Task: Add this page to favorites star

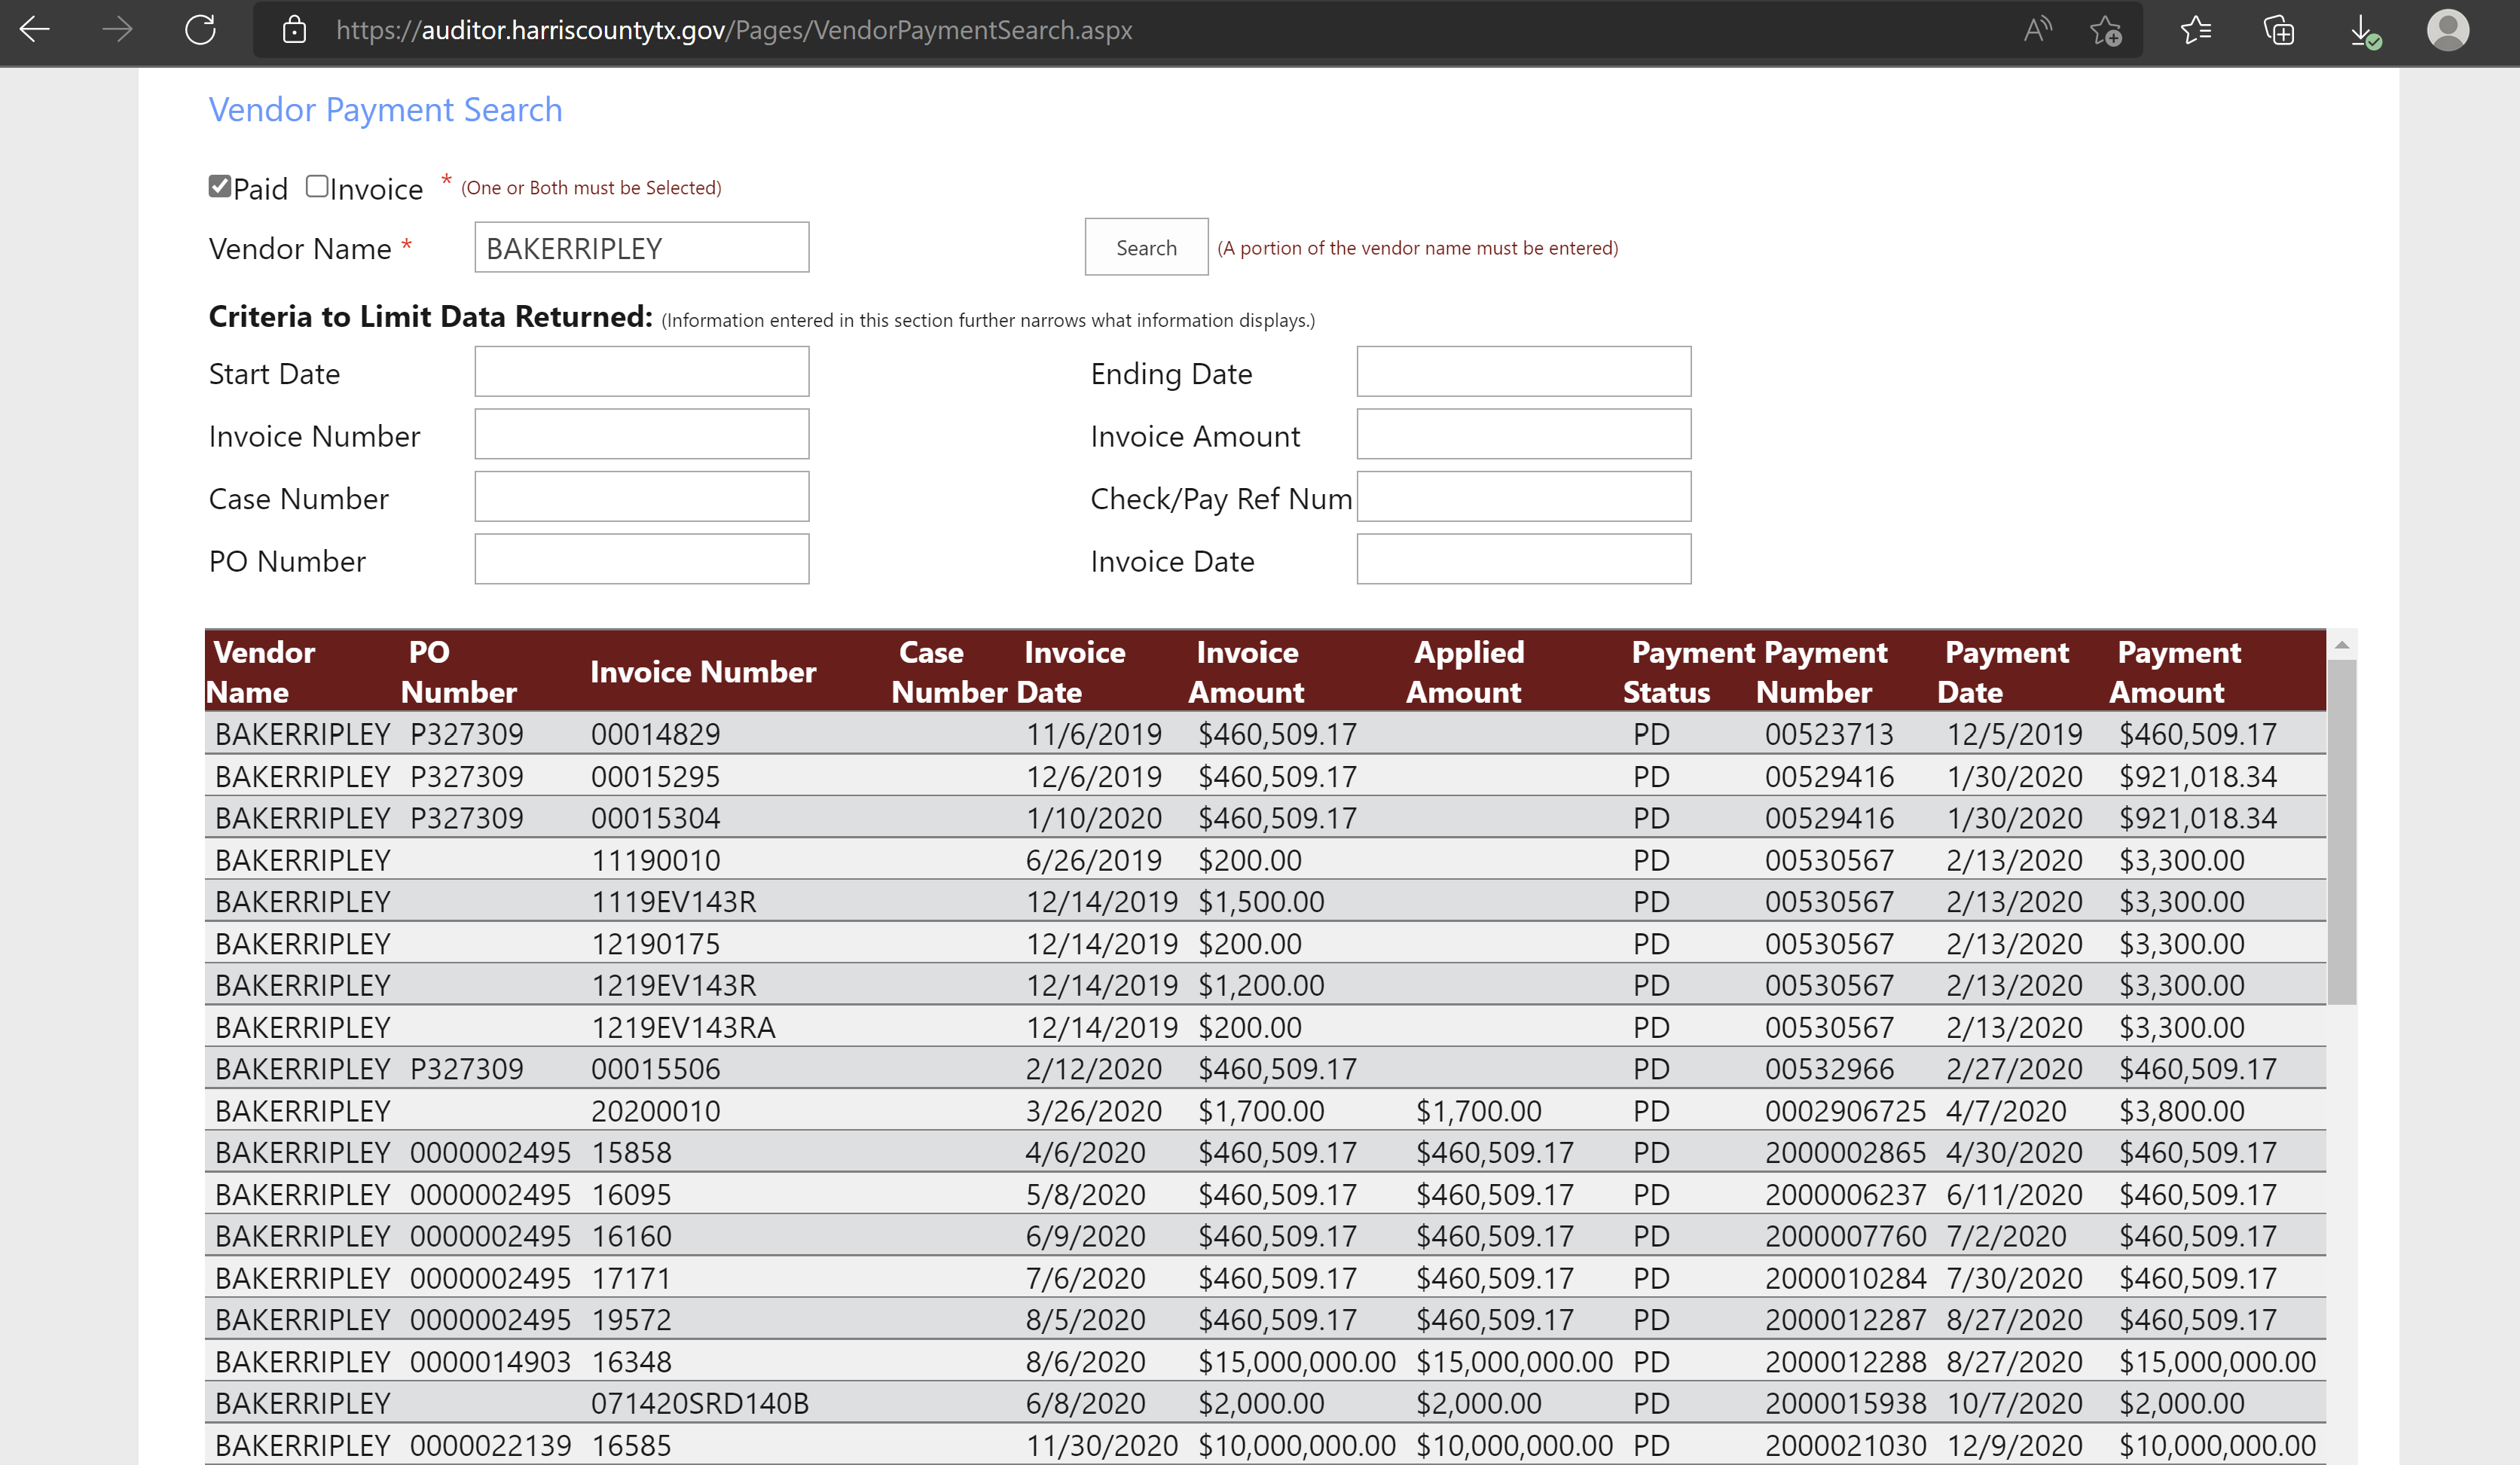Action: [2106, 30]
